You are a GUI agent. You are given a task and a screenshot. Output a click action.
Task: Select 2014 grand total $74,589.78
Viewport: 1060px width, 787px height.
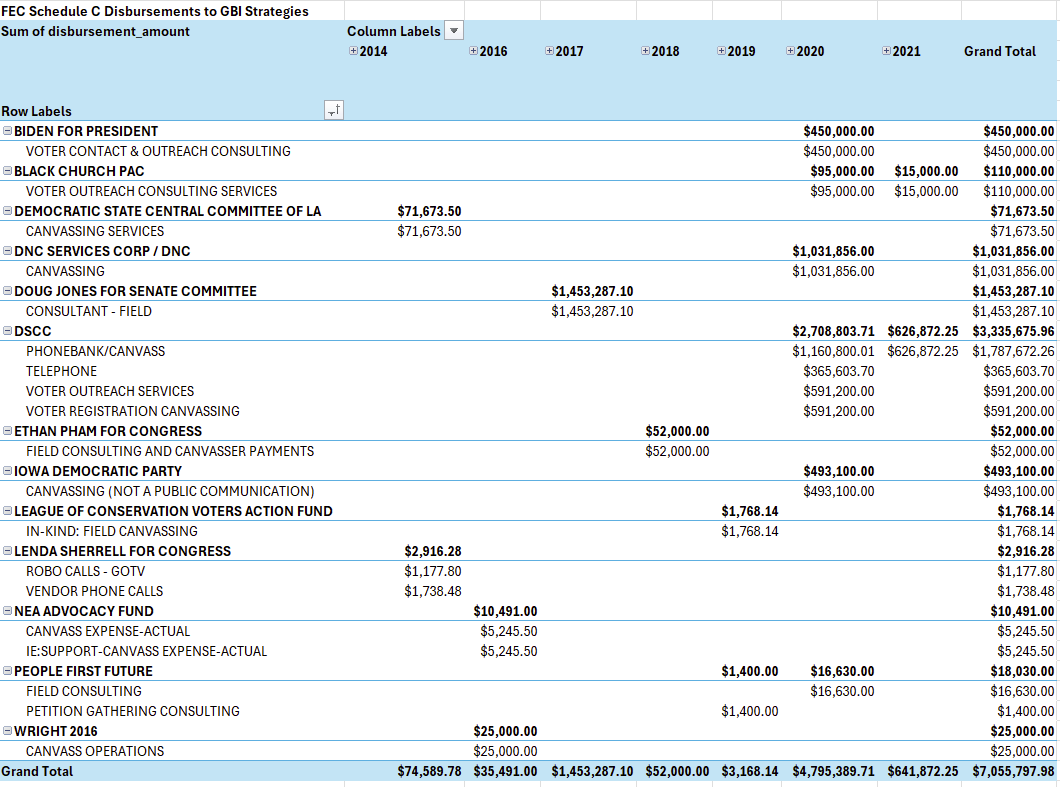point(429,771)
